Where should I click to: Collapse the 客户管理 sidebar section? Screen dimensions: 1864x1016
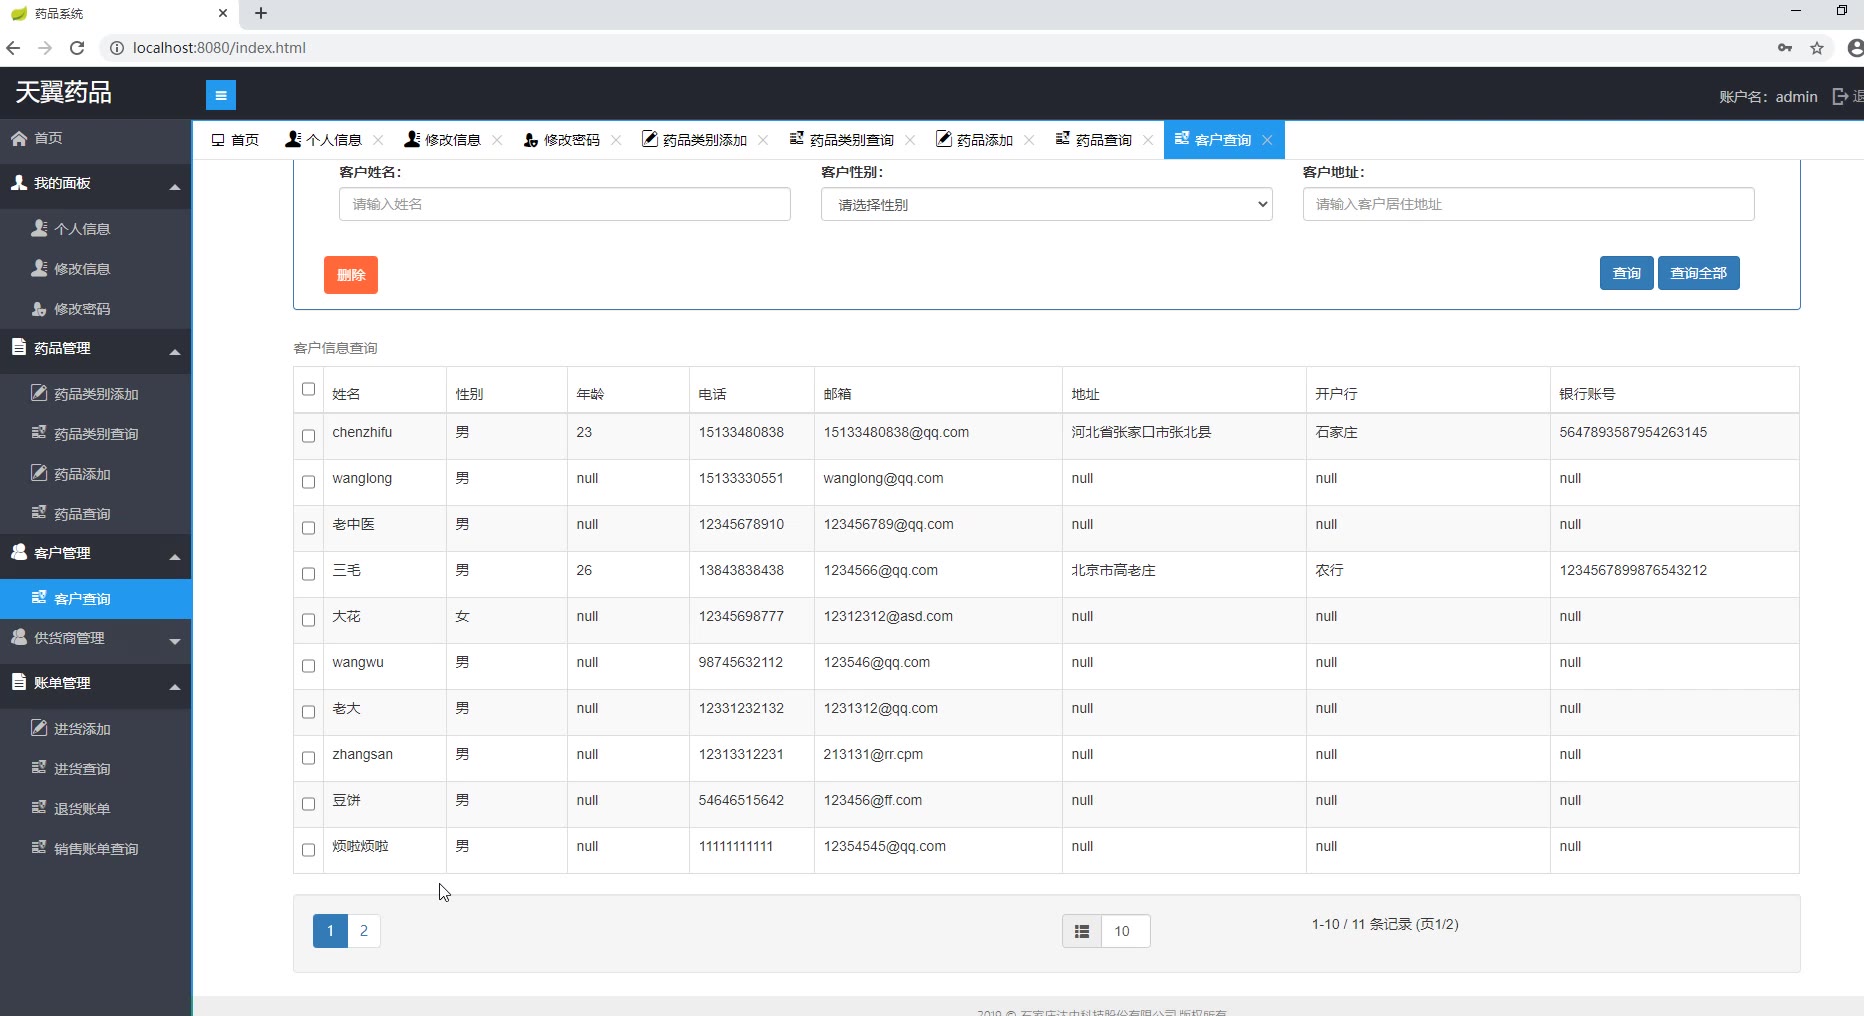coord(96,554)
